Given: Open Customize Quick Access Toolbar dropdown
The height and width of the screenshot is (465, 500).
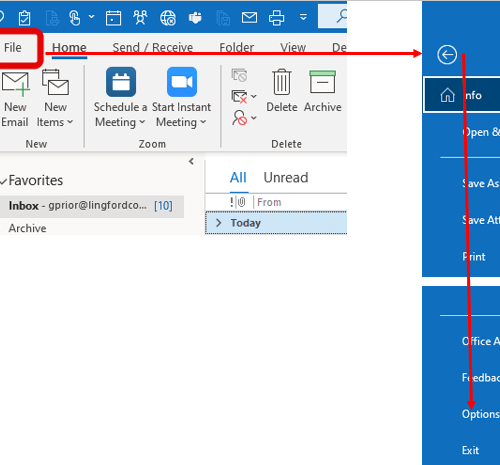Looking at the screenshot, I should [x=303, y=17].
